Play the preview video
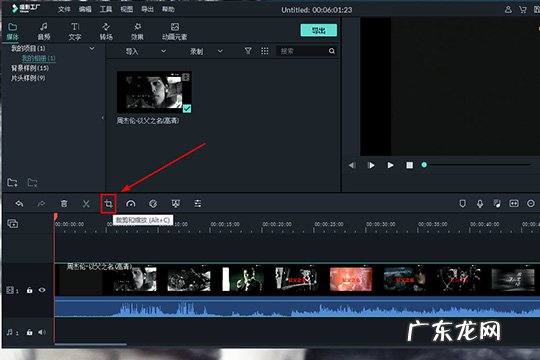Image resolution: width=540 pixels, height=360 pixels. (391, 165)
